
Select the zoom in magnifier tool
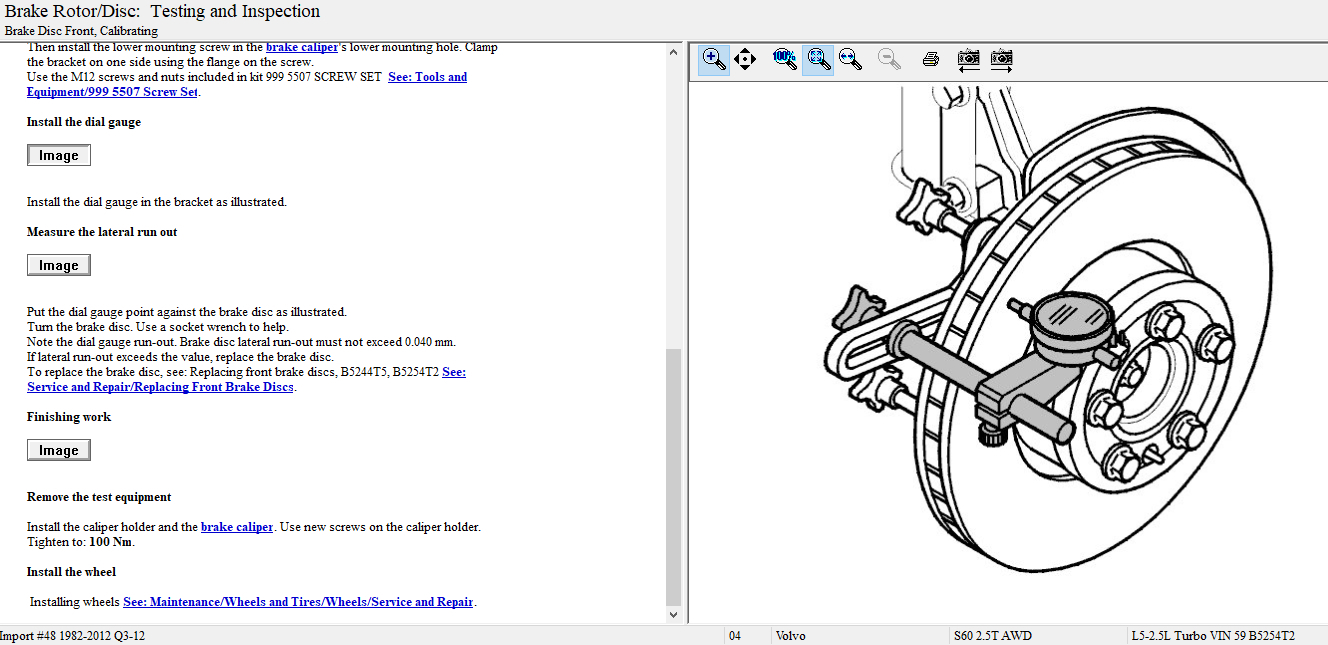click(x=713, y=59)
